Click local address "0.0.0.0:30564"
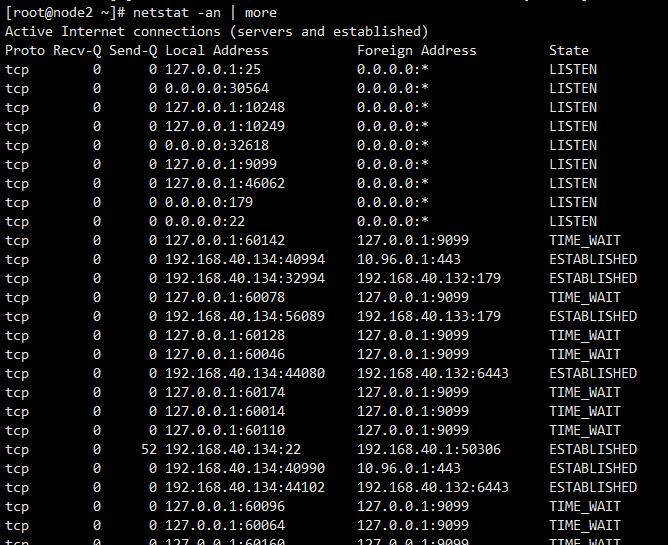Screen dimensions: 668x545 coord(217,89)
